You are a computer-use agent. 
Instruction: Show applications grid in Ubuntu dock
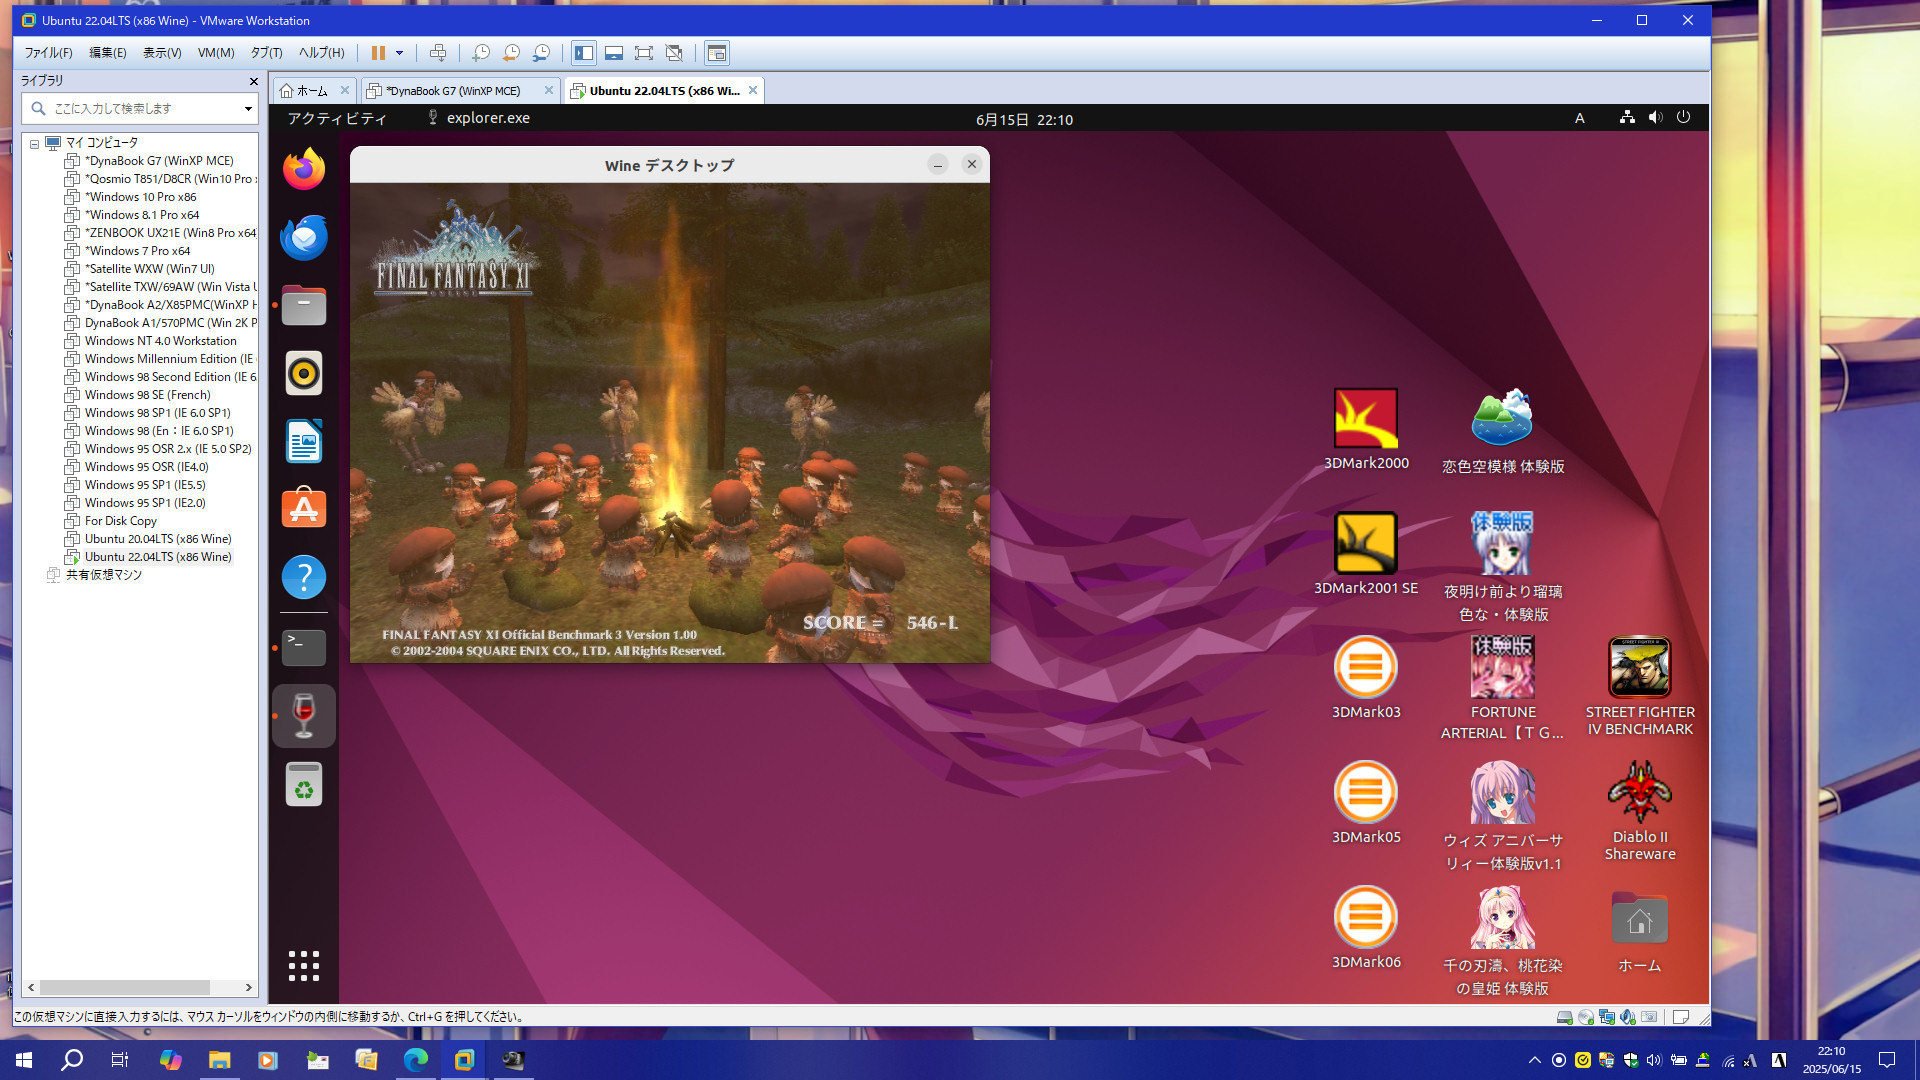coord(304,966)
